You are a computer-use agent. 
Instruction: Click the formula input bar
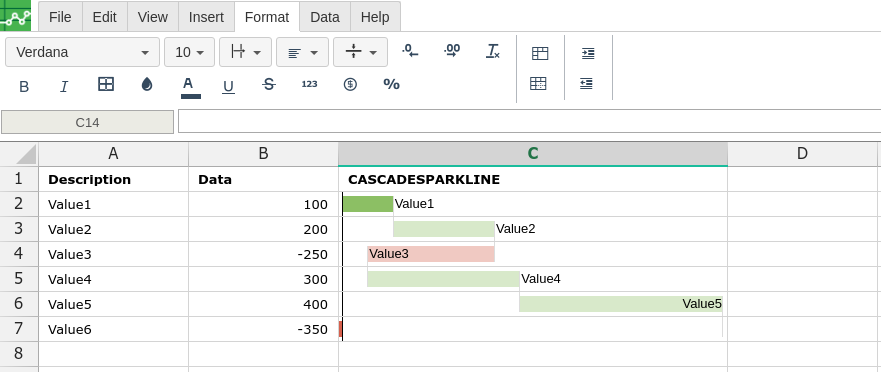(529, 121)
